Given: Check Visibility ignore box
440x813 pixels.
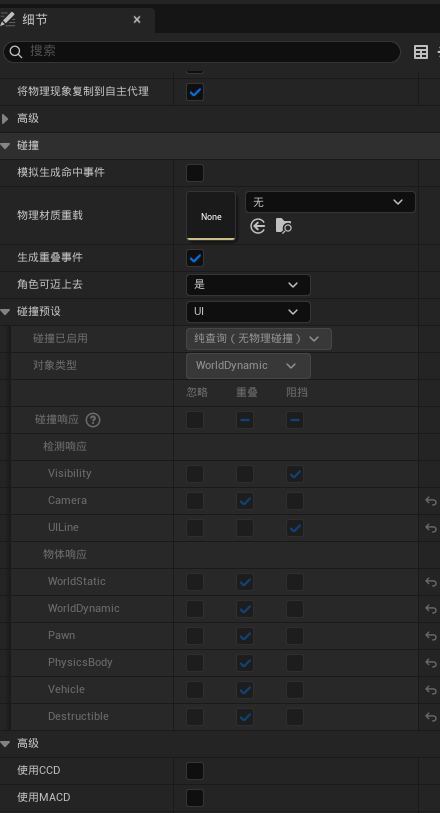Looking at the screenshot, I should tap(195, 474).
